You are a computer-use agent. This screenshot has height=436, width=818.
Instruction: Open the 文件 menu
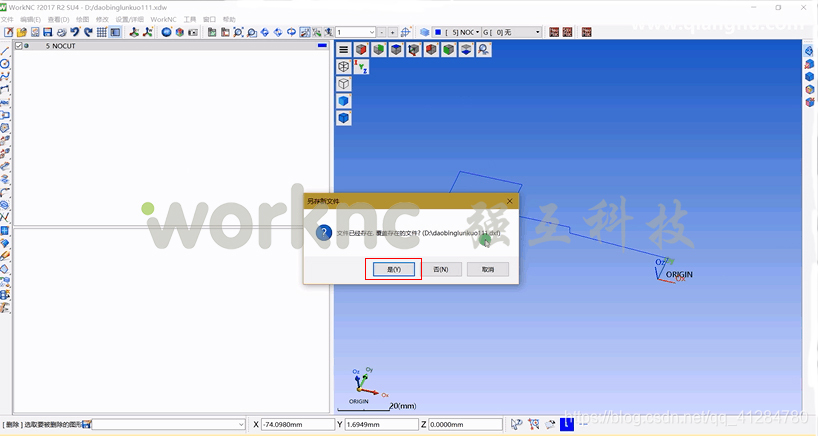7,19
